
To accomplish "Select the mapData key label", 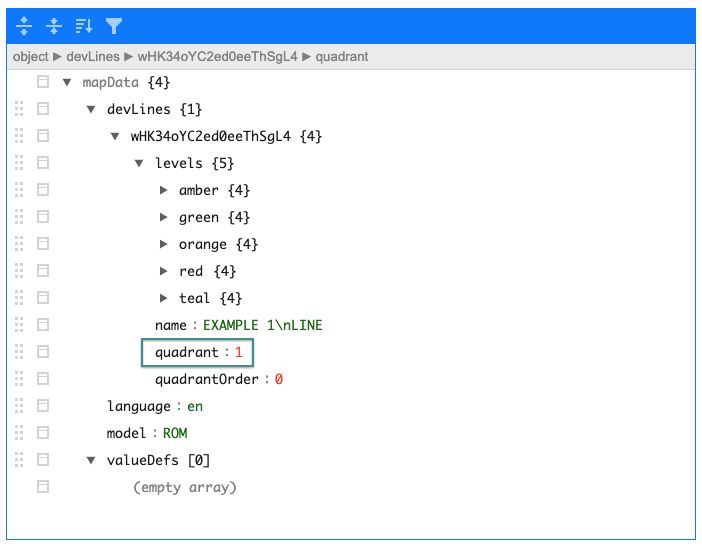I will (111, 82).
